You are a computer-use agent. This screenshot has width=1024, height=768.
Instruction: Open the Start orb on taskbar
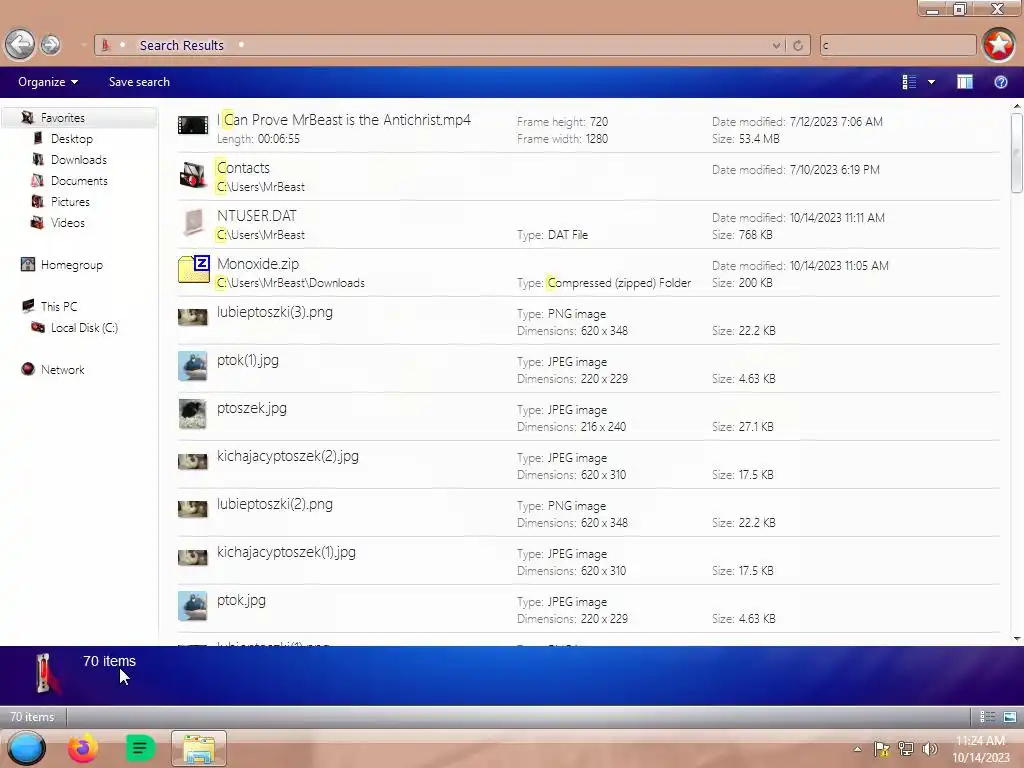26,749
